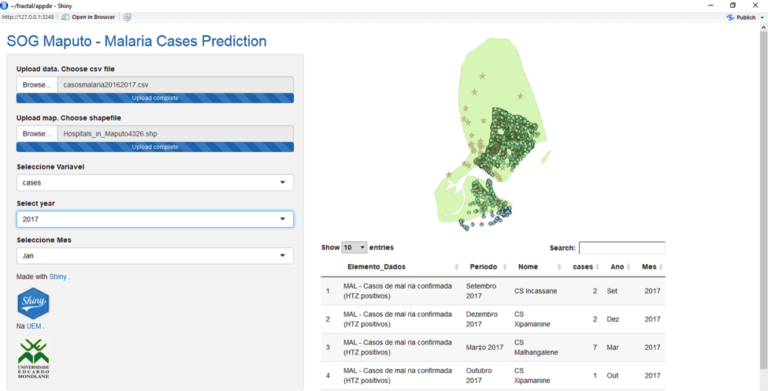Viewport: 768px width, 391px height.
Task: Sort table by cases column arrows
Action: [598, 267]
